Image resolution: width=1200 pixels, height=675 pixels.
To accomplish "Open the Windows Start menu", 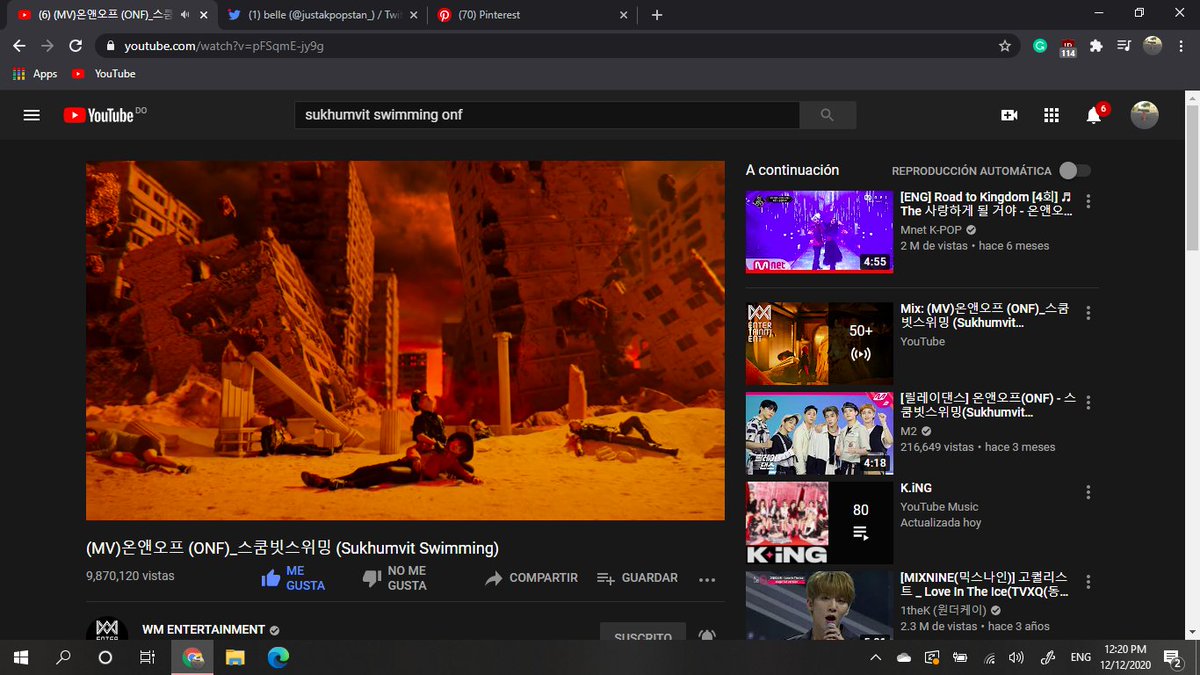I will pyautogui.click(x=21, y=657).
